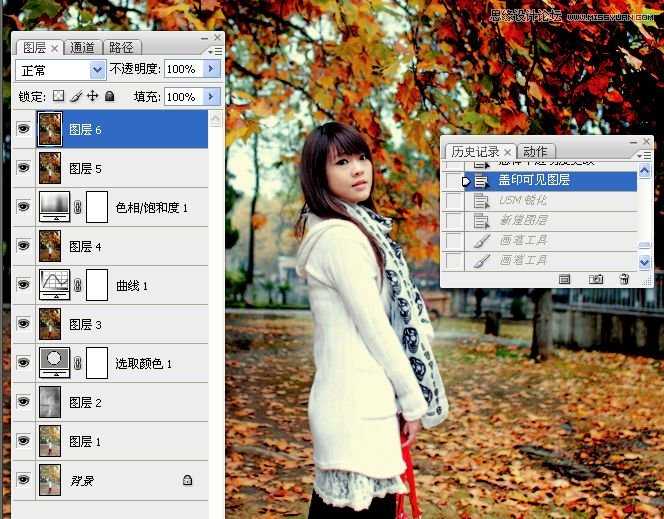Toggle visibility of 曲线 1 layer
The height and width of the screenshot is (519, 664).
[x=24, y=284]
